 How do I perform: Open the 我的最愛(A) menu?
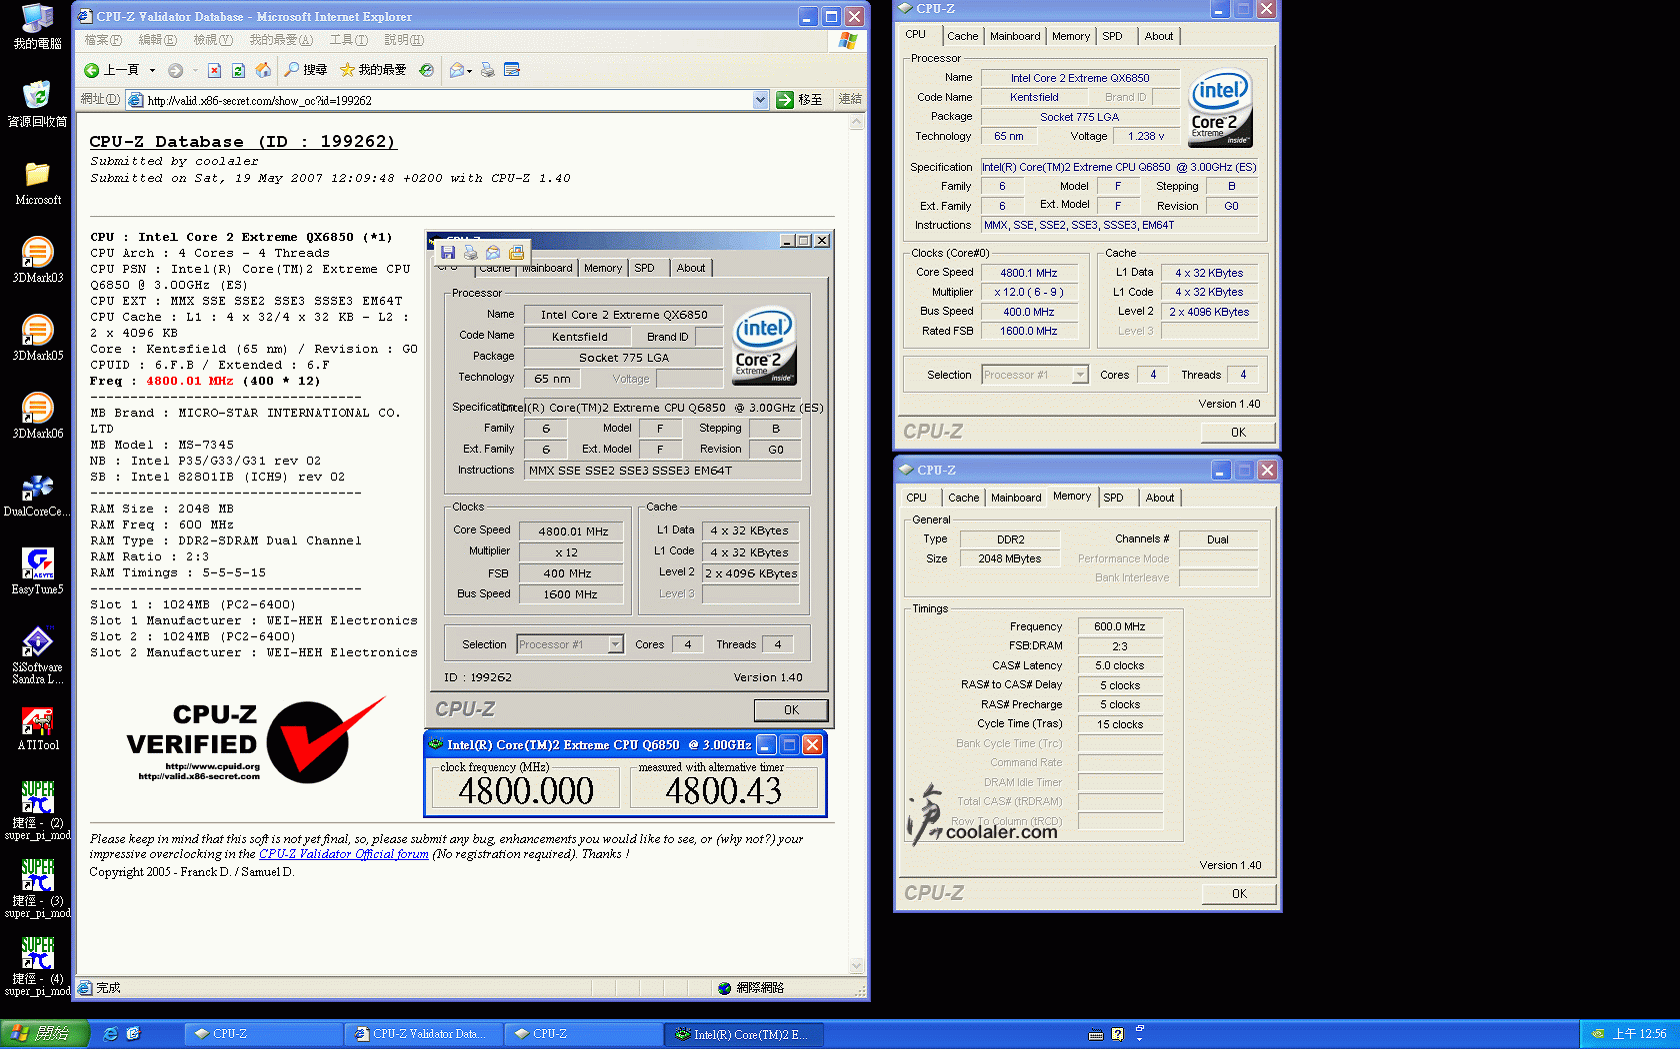(281, 40)
